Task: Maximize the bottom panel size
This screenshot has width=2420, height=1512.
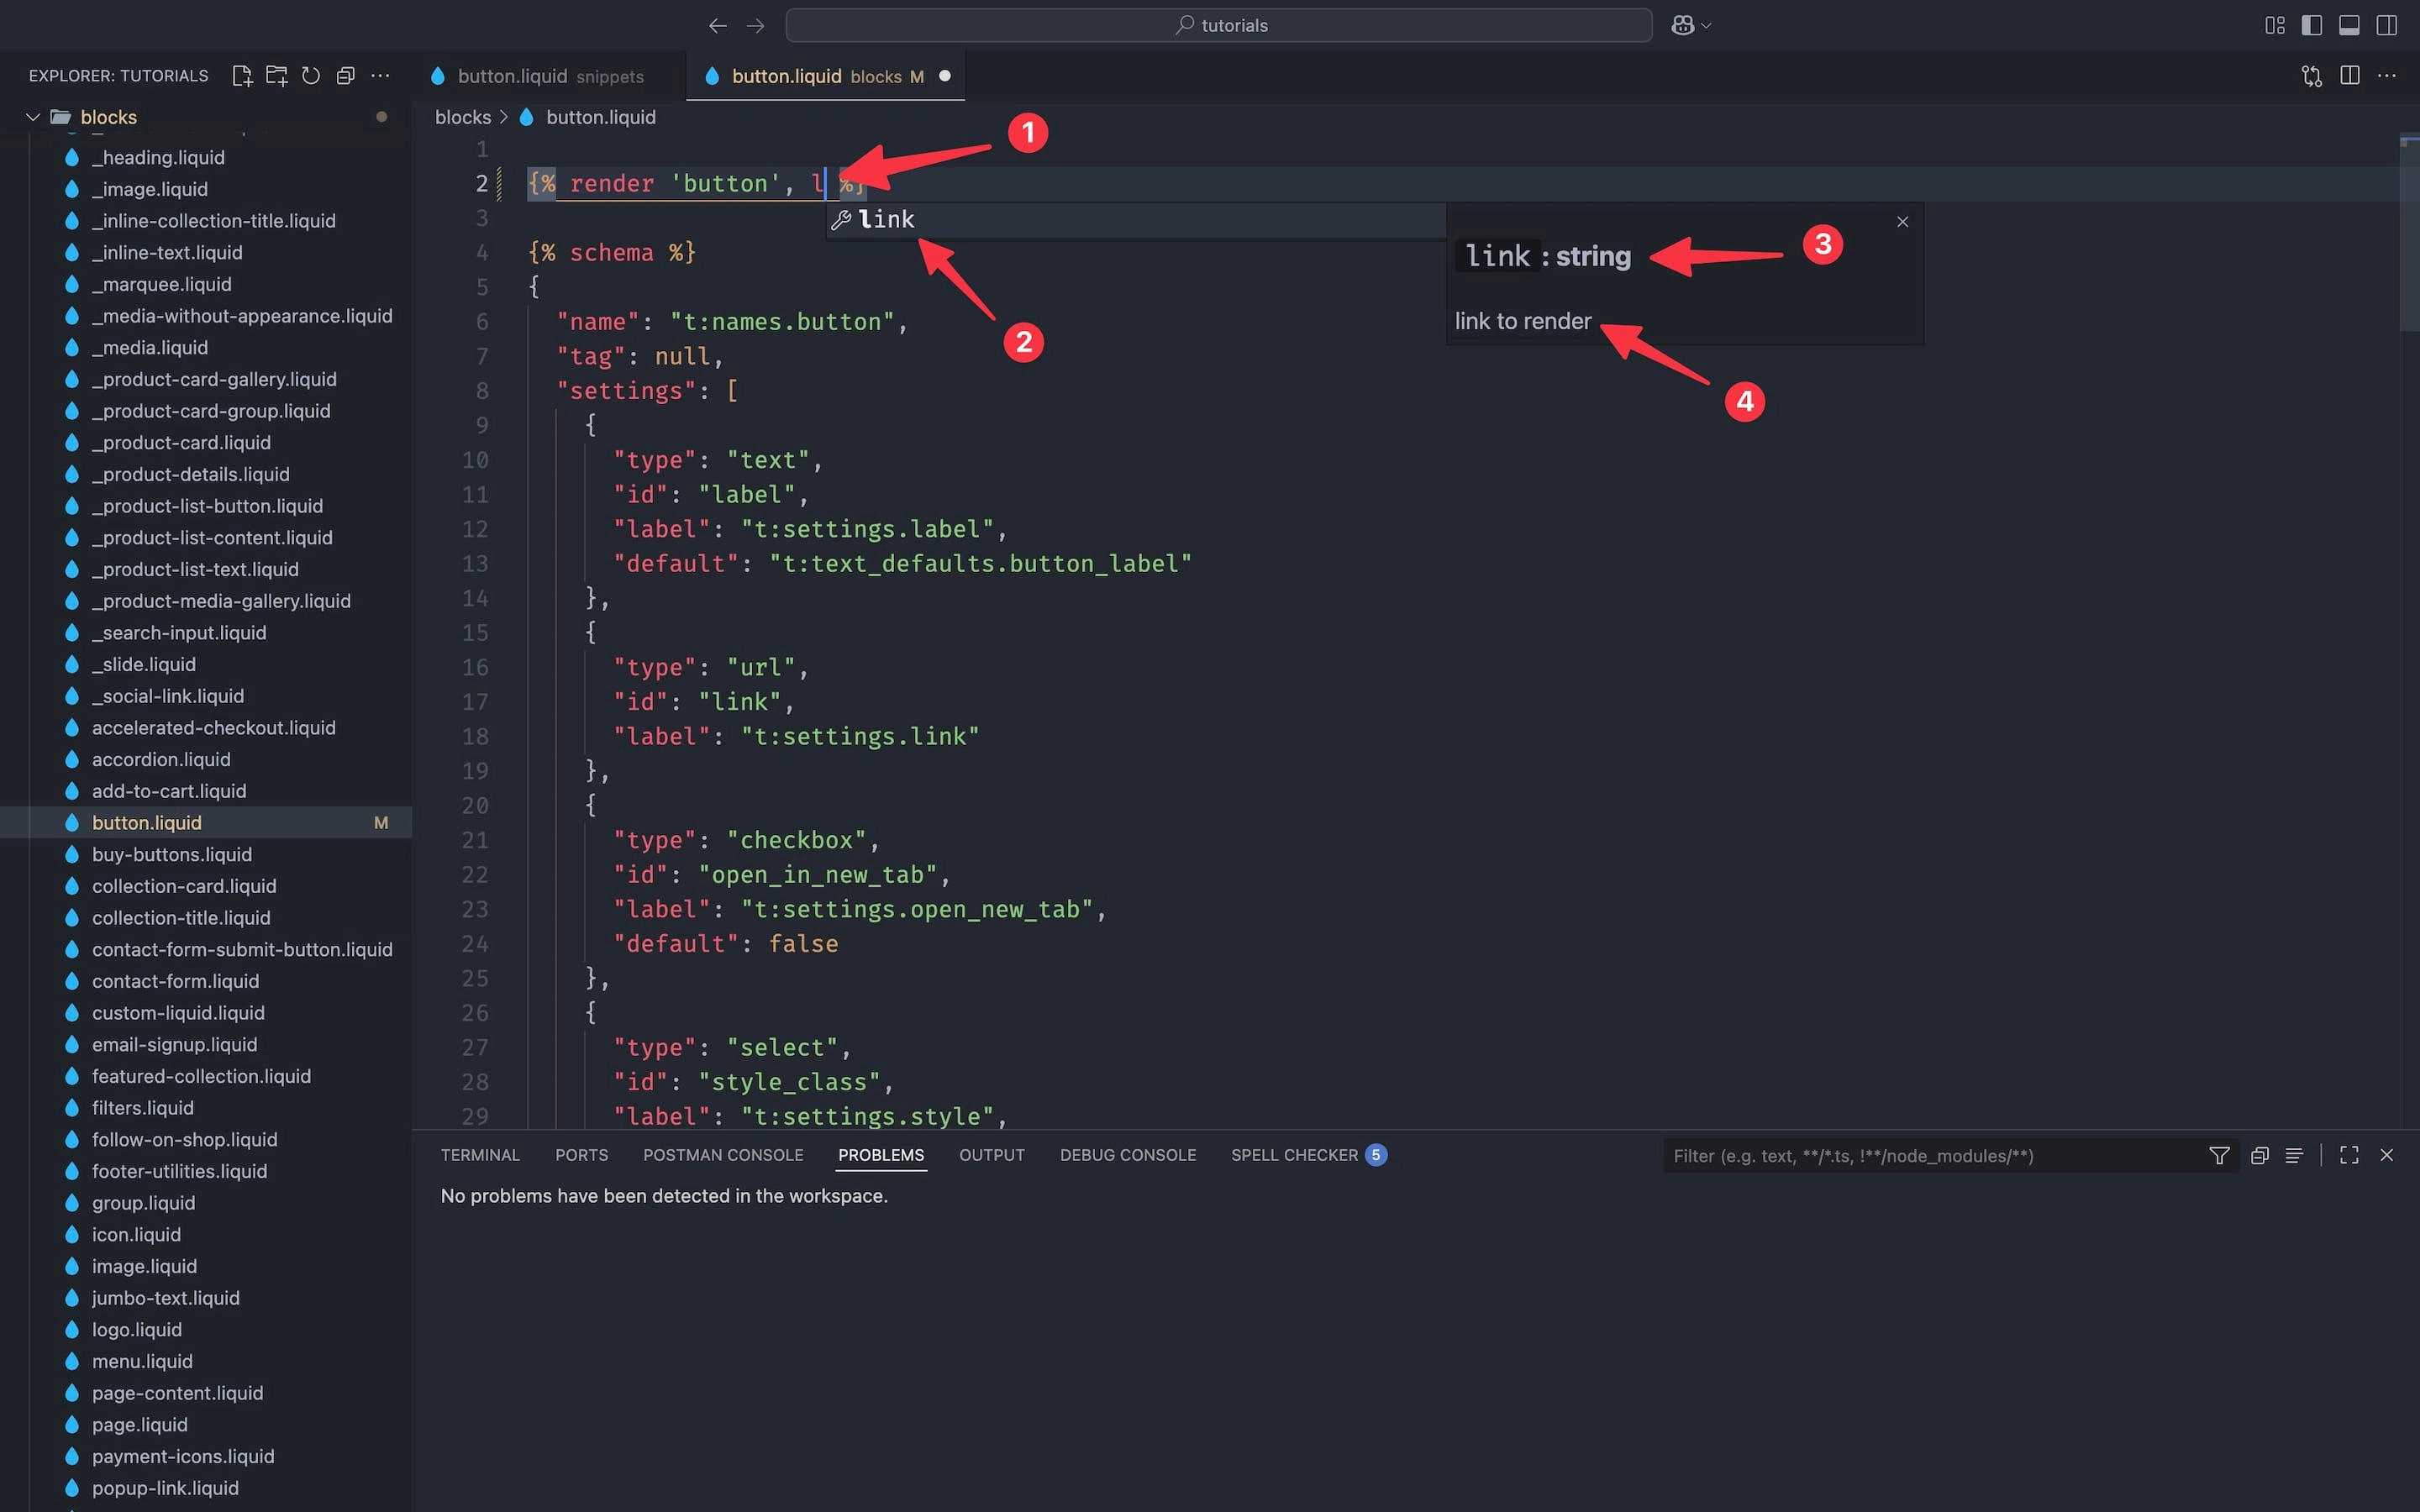Action: (2349, 1156)
